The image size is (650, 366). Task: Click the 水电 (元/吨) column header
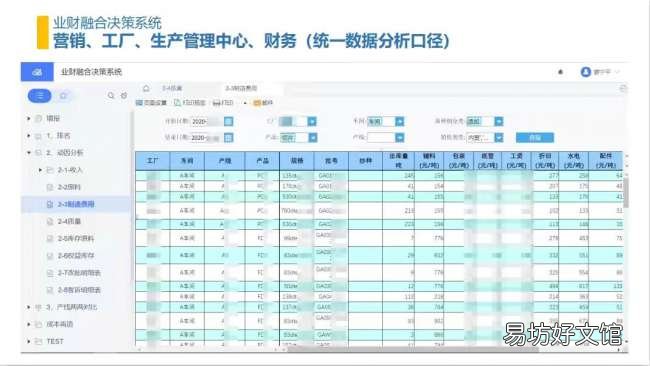[x=574, y=161]
